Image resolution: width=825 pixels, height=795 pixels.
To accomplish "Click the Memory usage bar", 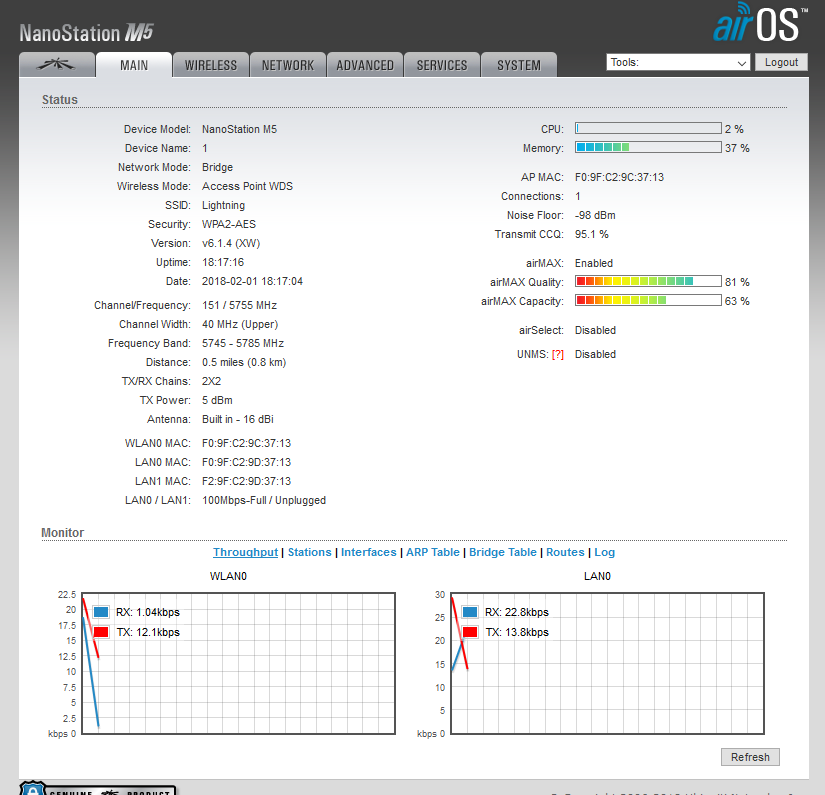I will [x=648, y=147].
